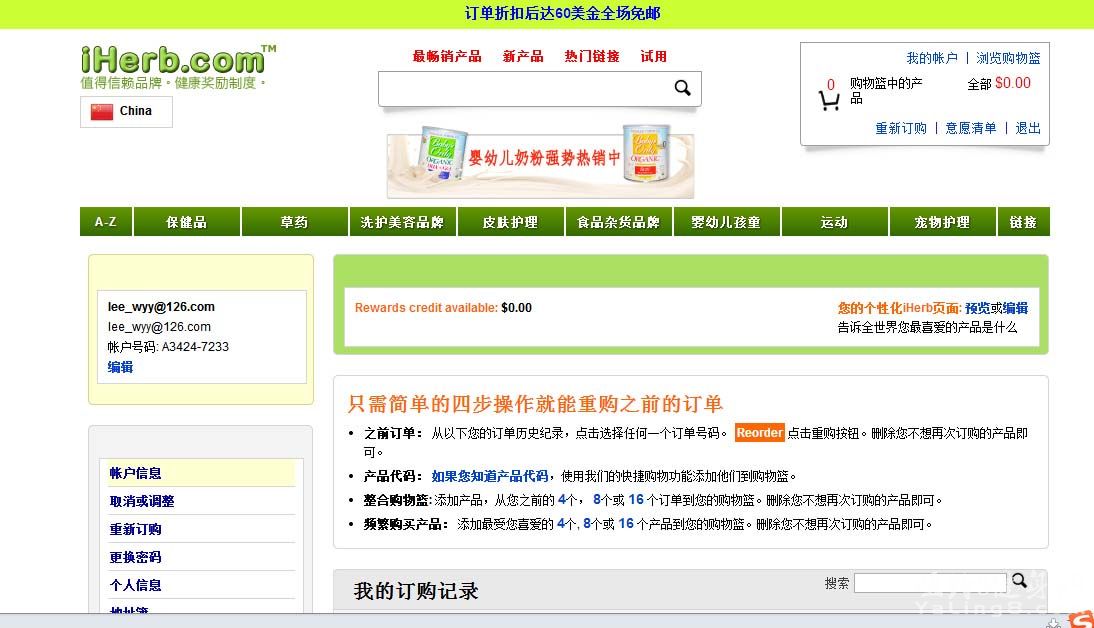The height and width of the screenshot is (628, 1094).
Task: Click 8个 in the 频繁购买产品 line
Action: [x=592, y=523]
